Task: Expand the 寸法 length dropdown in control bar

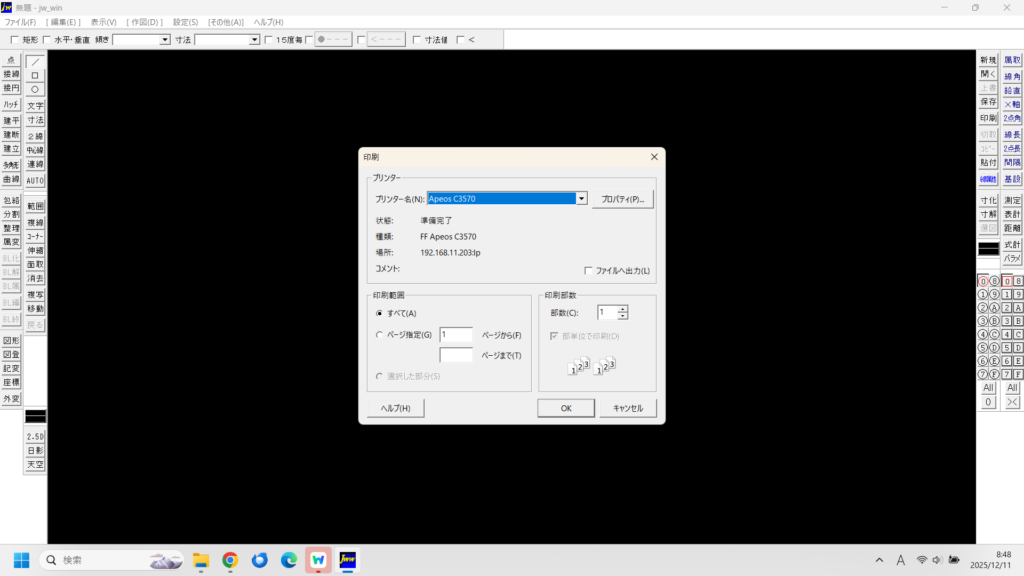Action: click(x=254, y=40)
